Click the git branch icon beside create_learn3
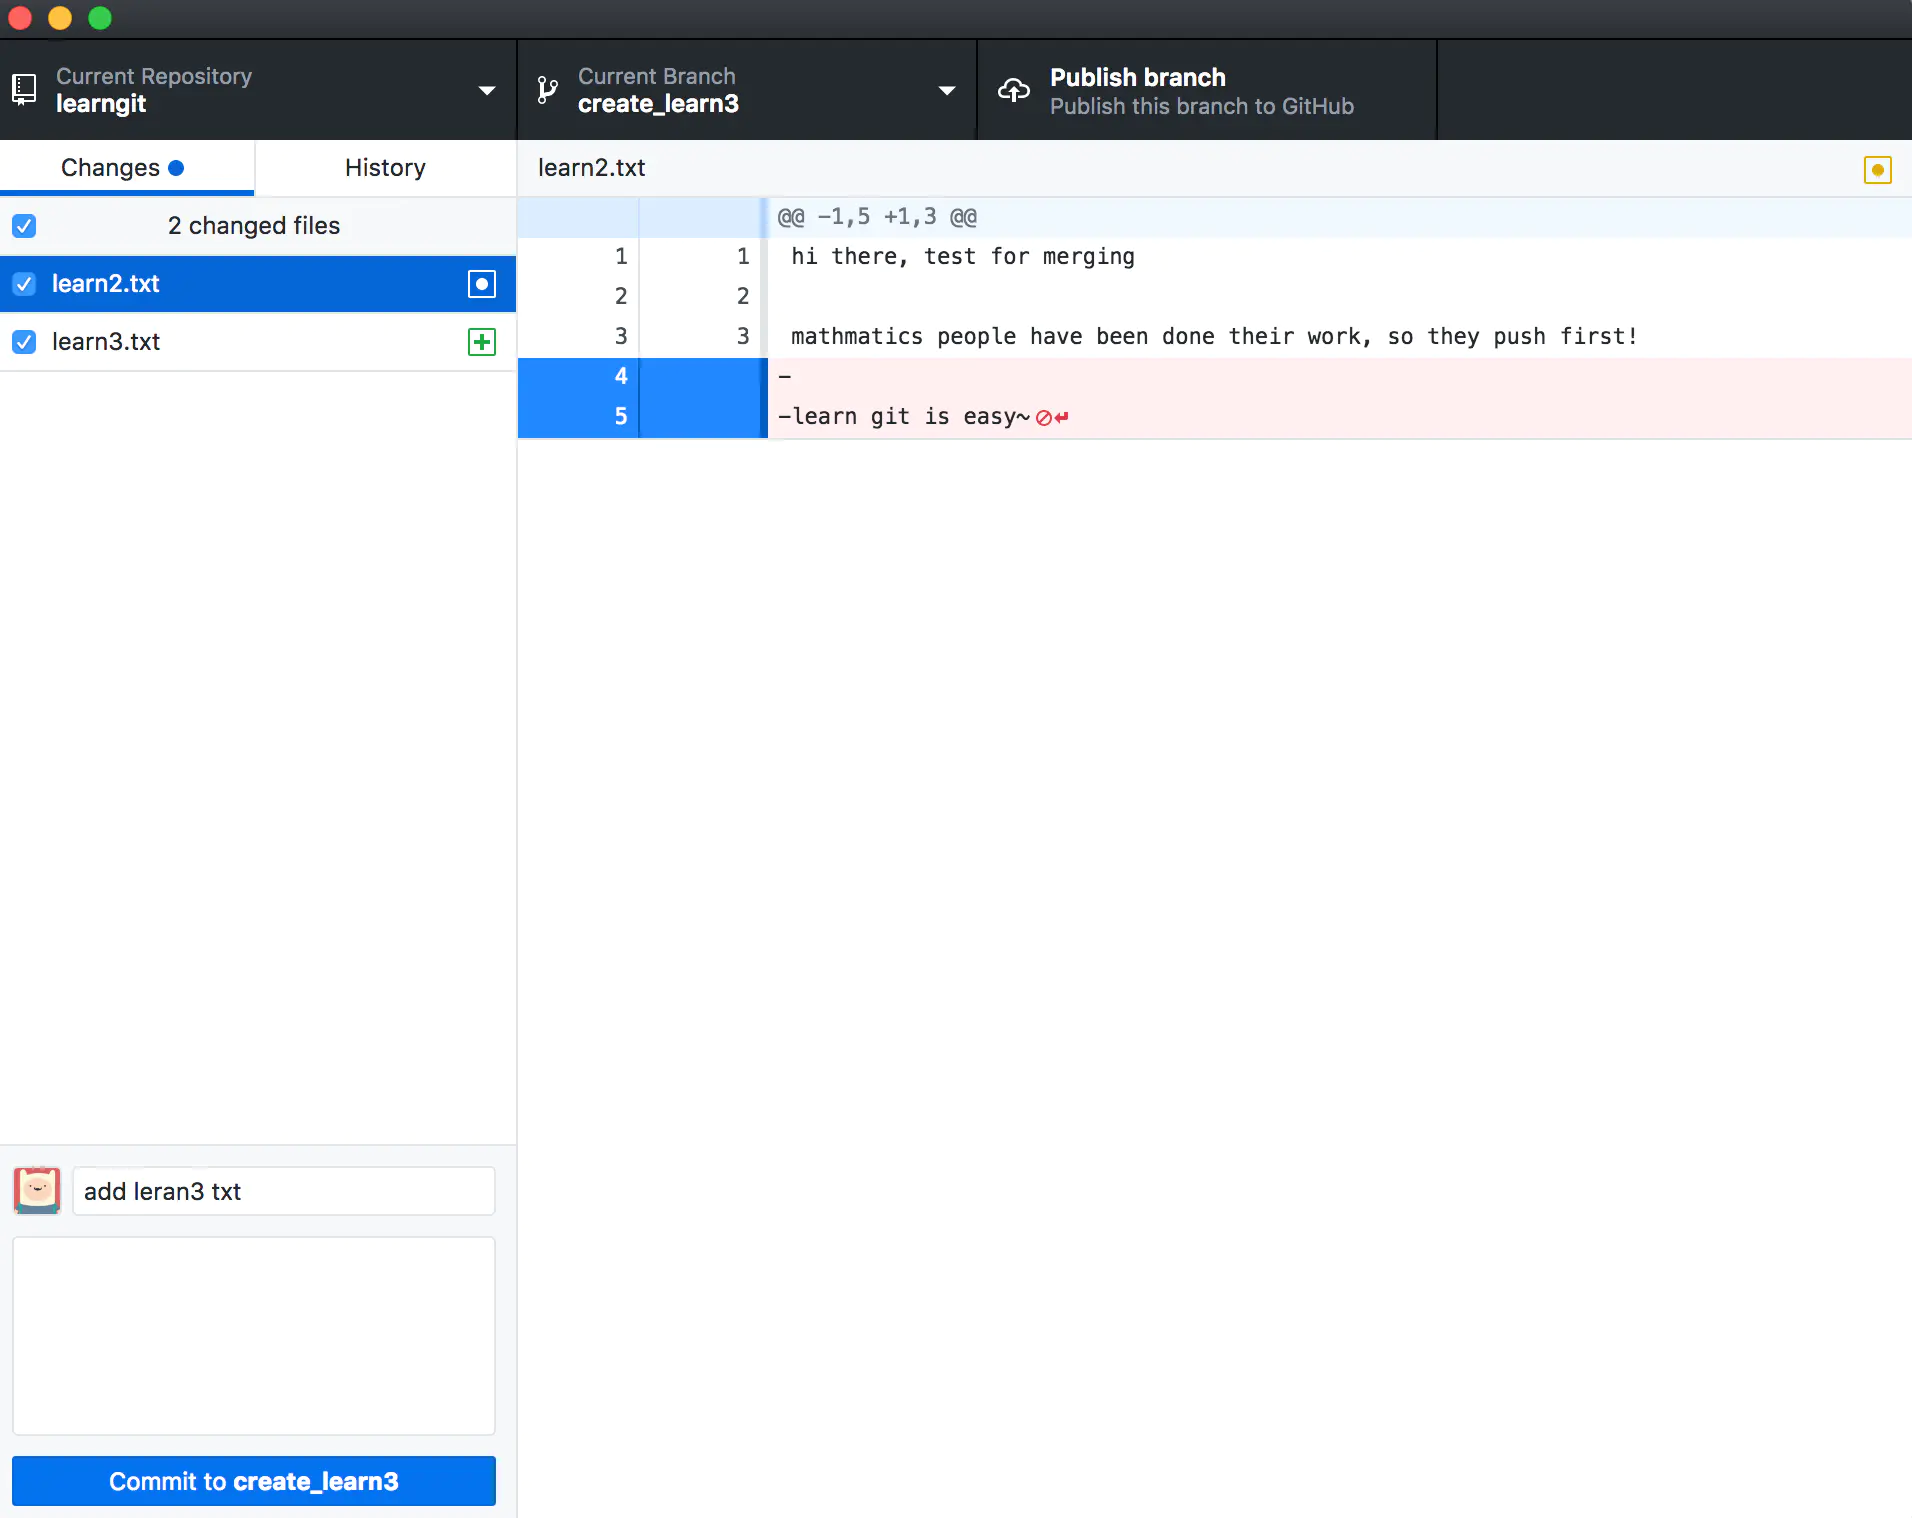The width and height of the screenshot is (1912, 1518). tap(547, 90)
